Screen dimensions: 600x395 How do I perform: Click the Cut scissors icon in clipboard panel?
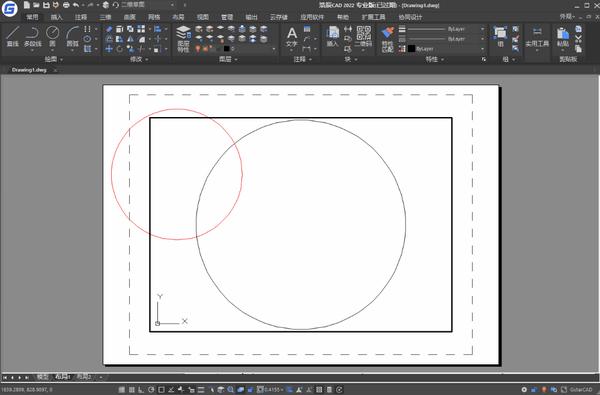pos(578,39)
